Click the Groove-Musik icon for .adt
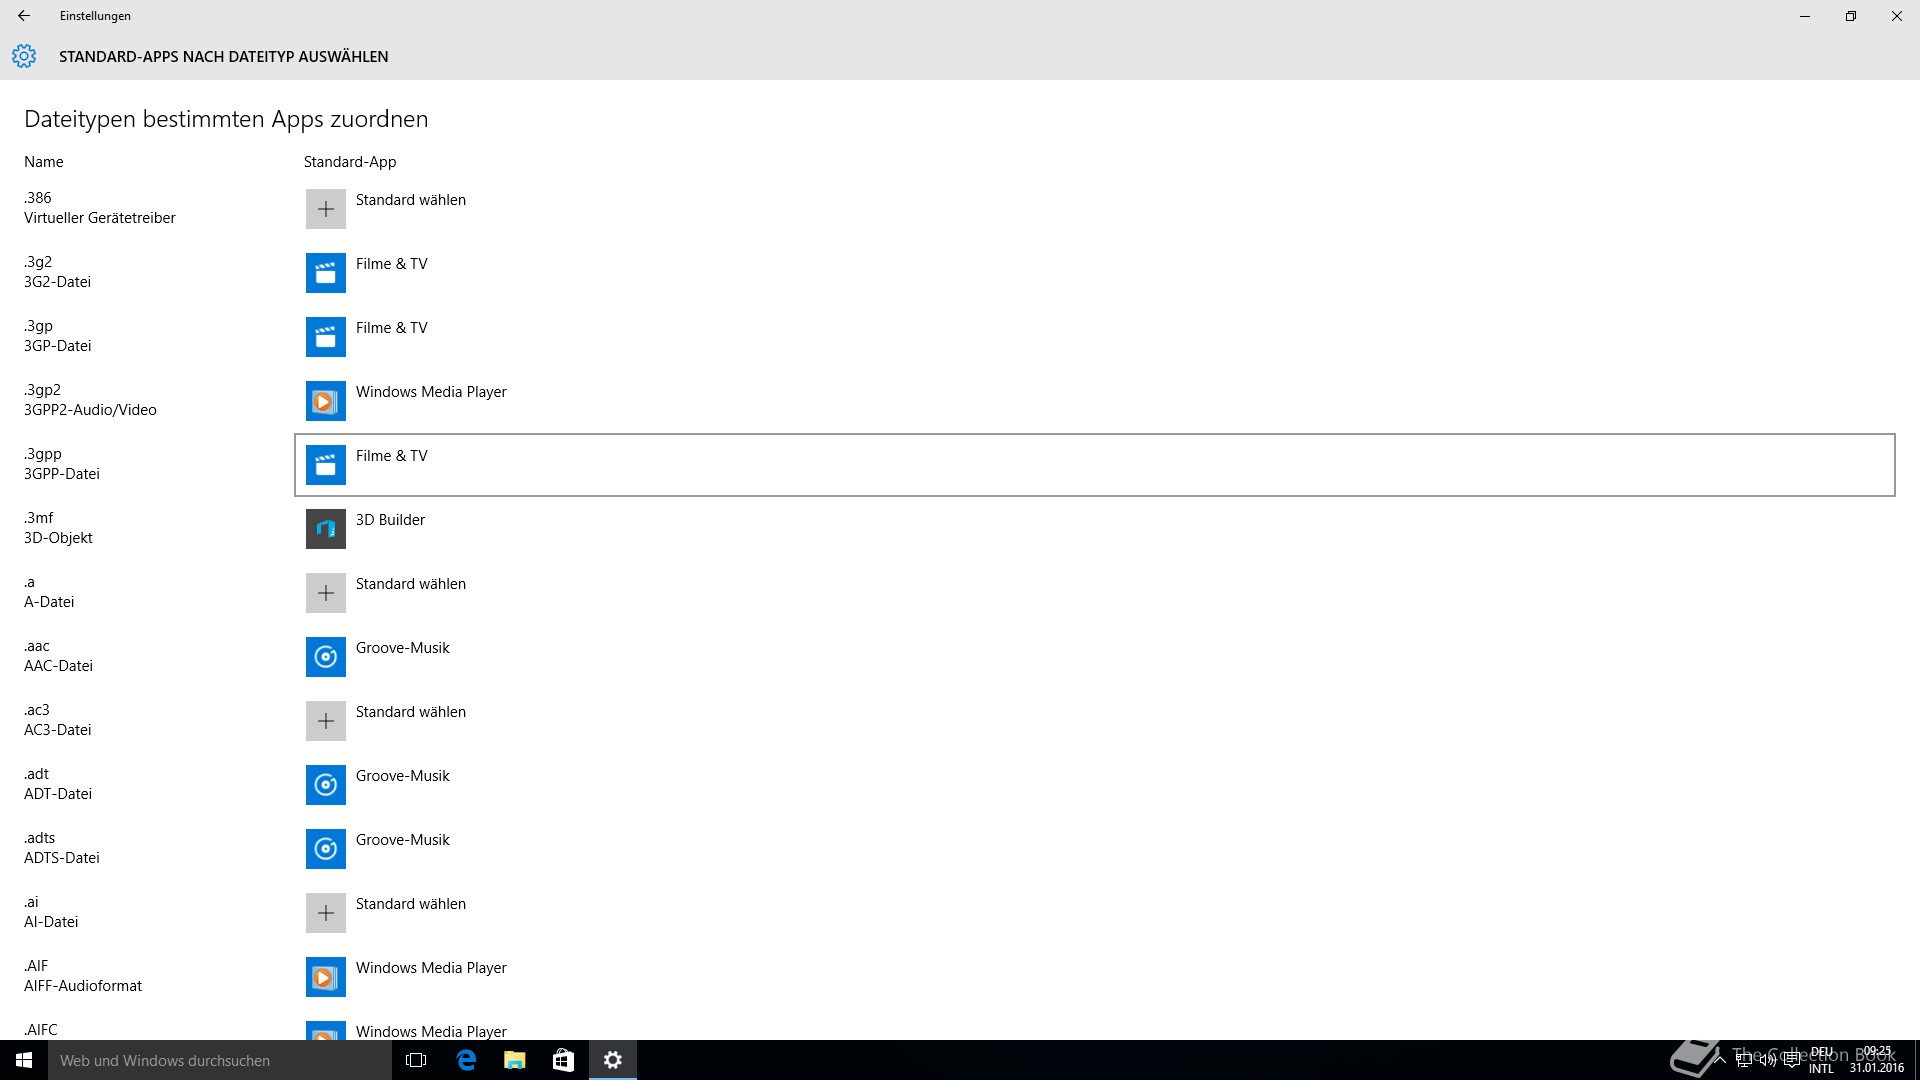The height and width of the screenshot is (1080, 1920). (x=326, y=785)
